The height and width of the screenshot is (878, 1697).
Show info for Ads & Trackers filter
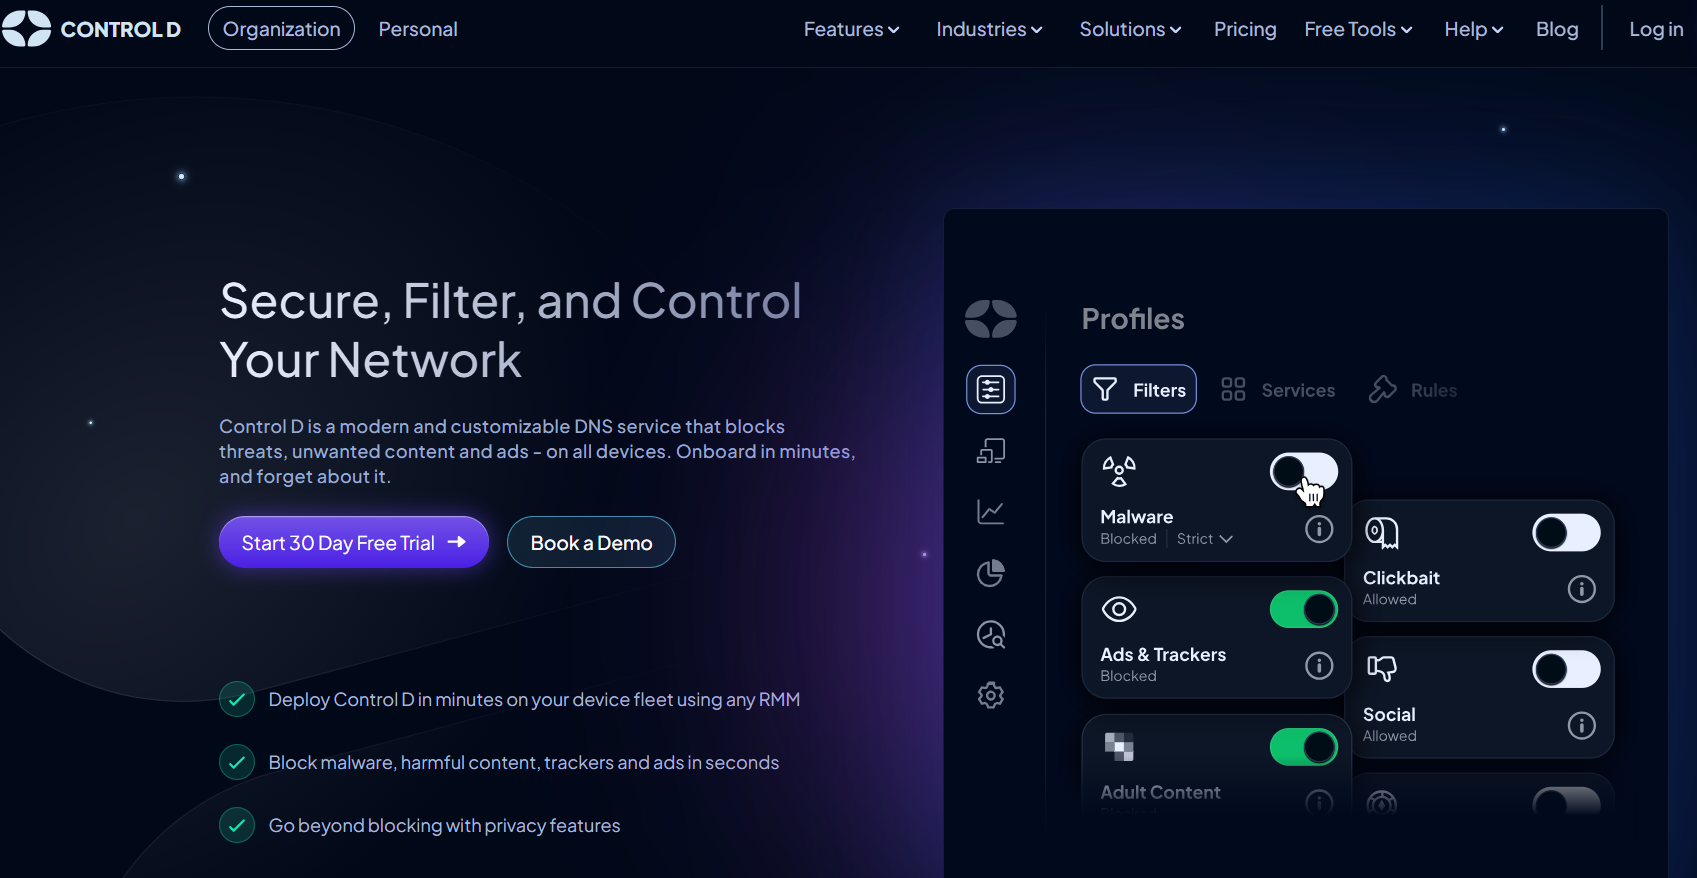coord(1319,665)
